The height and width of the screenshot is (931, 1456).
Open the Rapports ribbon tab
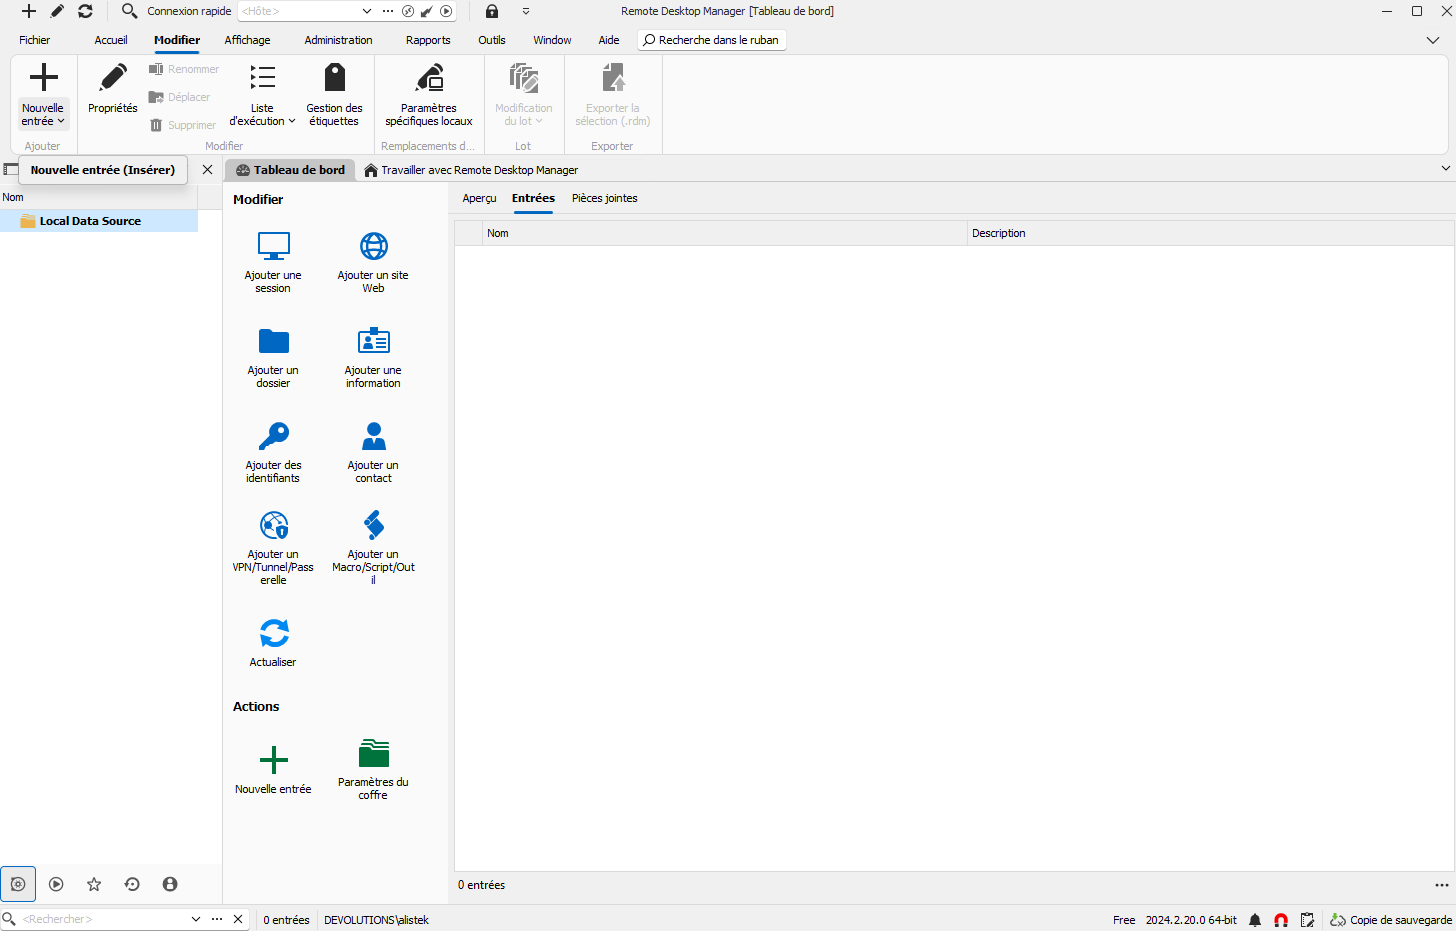[x=428, y=40]
